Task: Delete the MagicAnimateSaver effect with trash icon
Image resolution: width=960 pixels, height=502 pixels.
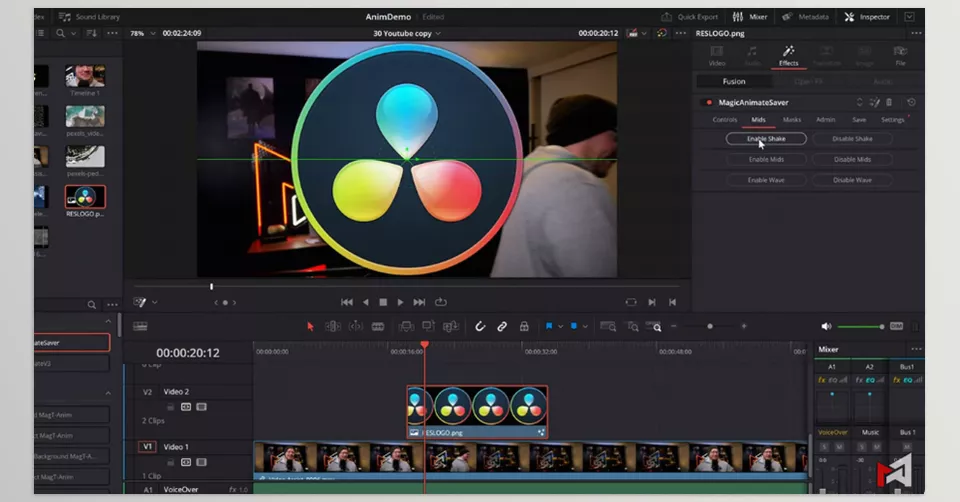Action: pos(890,102)
